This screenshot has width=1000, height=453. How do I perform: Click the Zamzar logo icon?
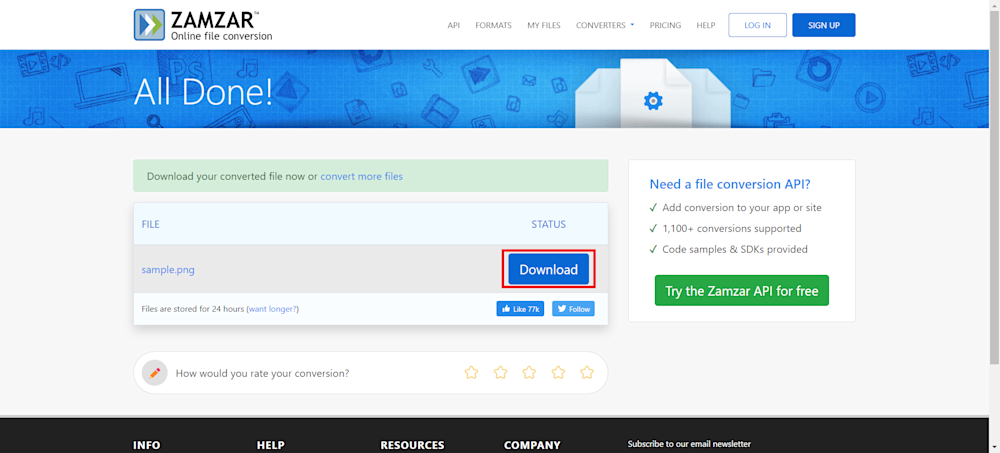149,25
